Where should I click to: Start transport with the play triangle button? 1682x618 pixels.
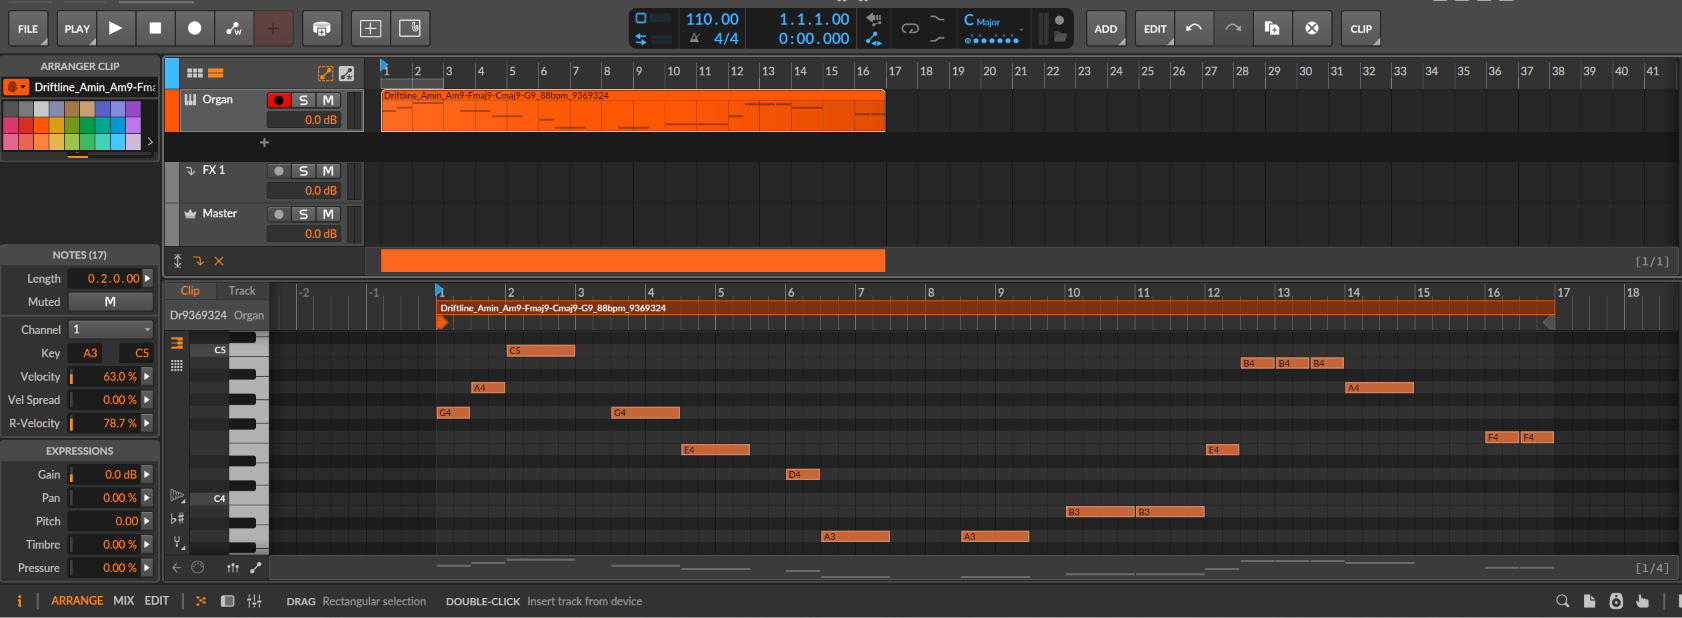pos(115,28)
